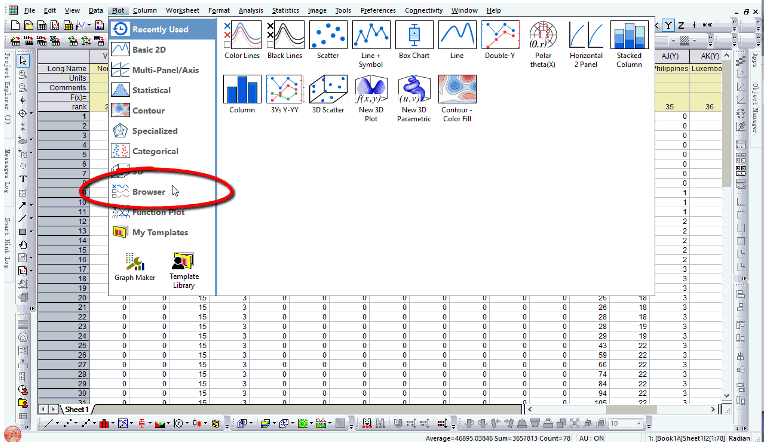This screenshot has width=769, height=442.
Task: Select the Scatter plot icon
Action: [x=328, y=40]
